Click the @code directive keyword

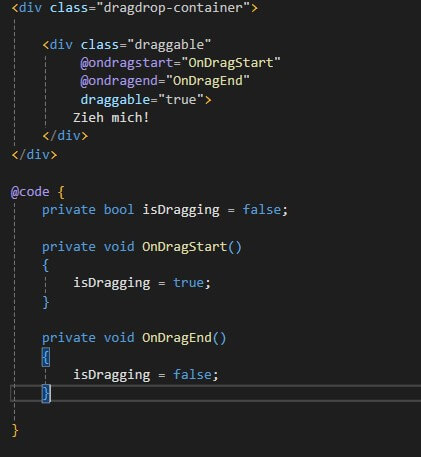[30, 192]
